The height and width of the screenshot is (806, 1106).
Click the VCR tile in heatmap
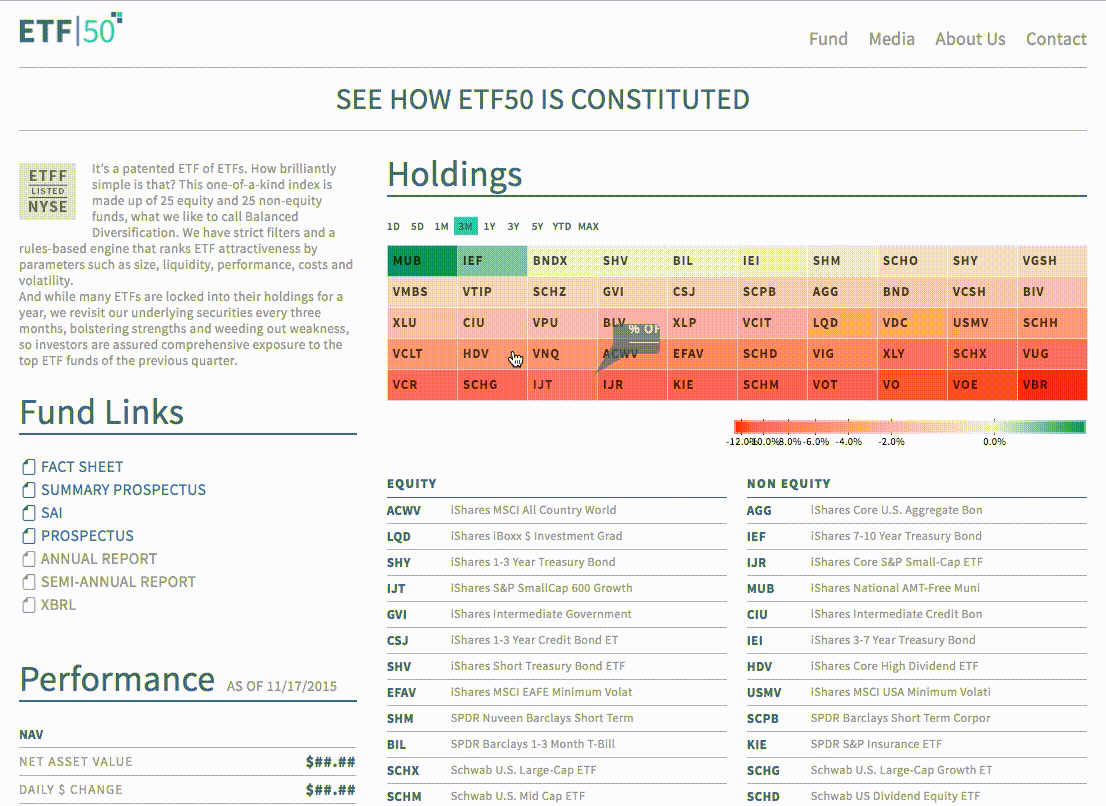tap(422, 385)
